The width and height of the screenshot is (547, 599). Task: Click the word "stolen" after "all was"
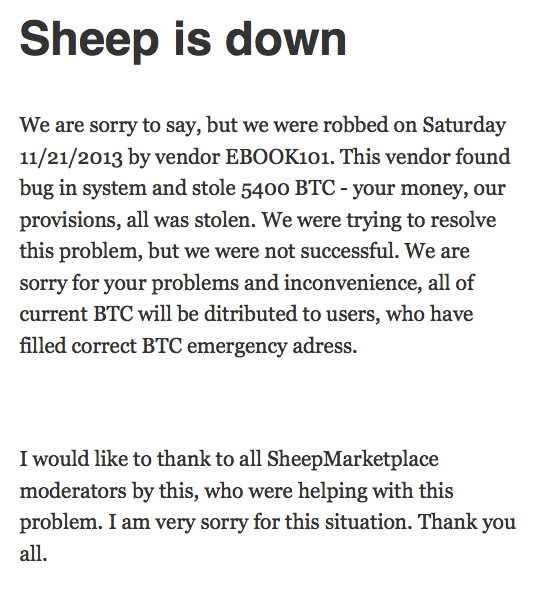coord(225,220)
